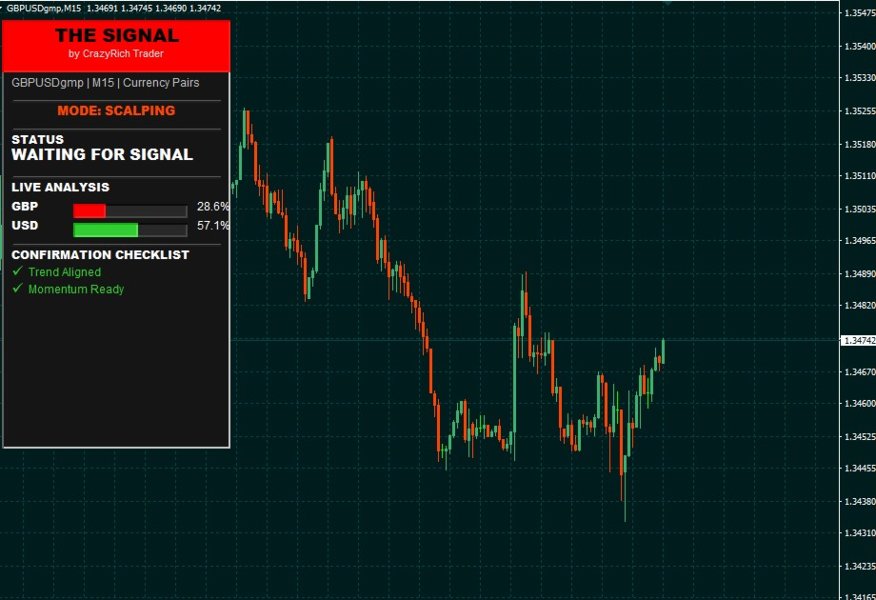This screenshot has height=600, width=876.
Task: Click the LIVE ANALYSIS heading
Action: [60, 187]
